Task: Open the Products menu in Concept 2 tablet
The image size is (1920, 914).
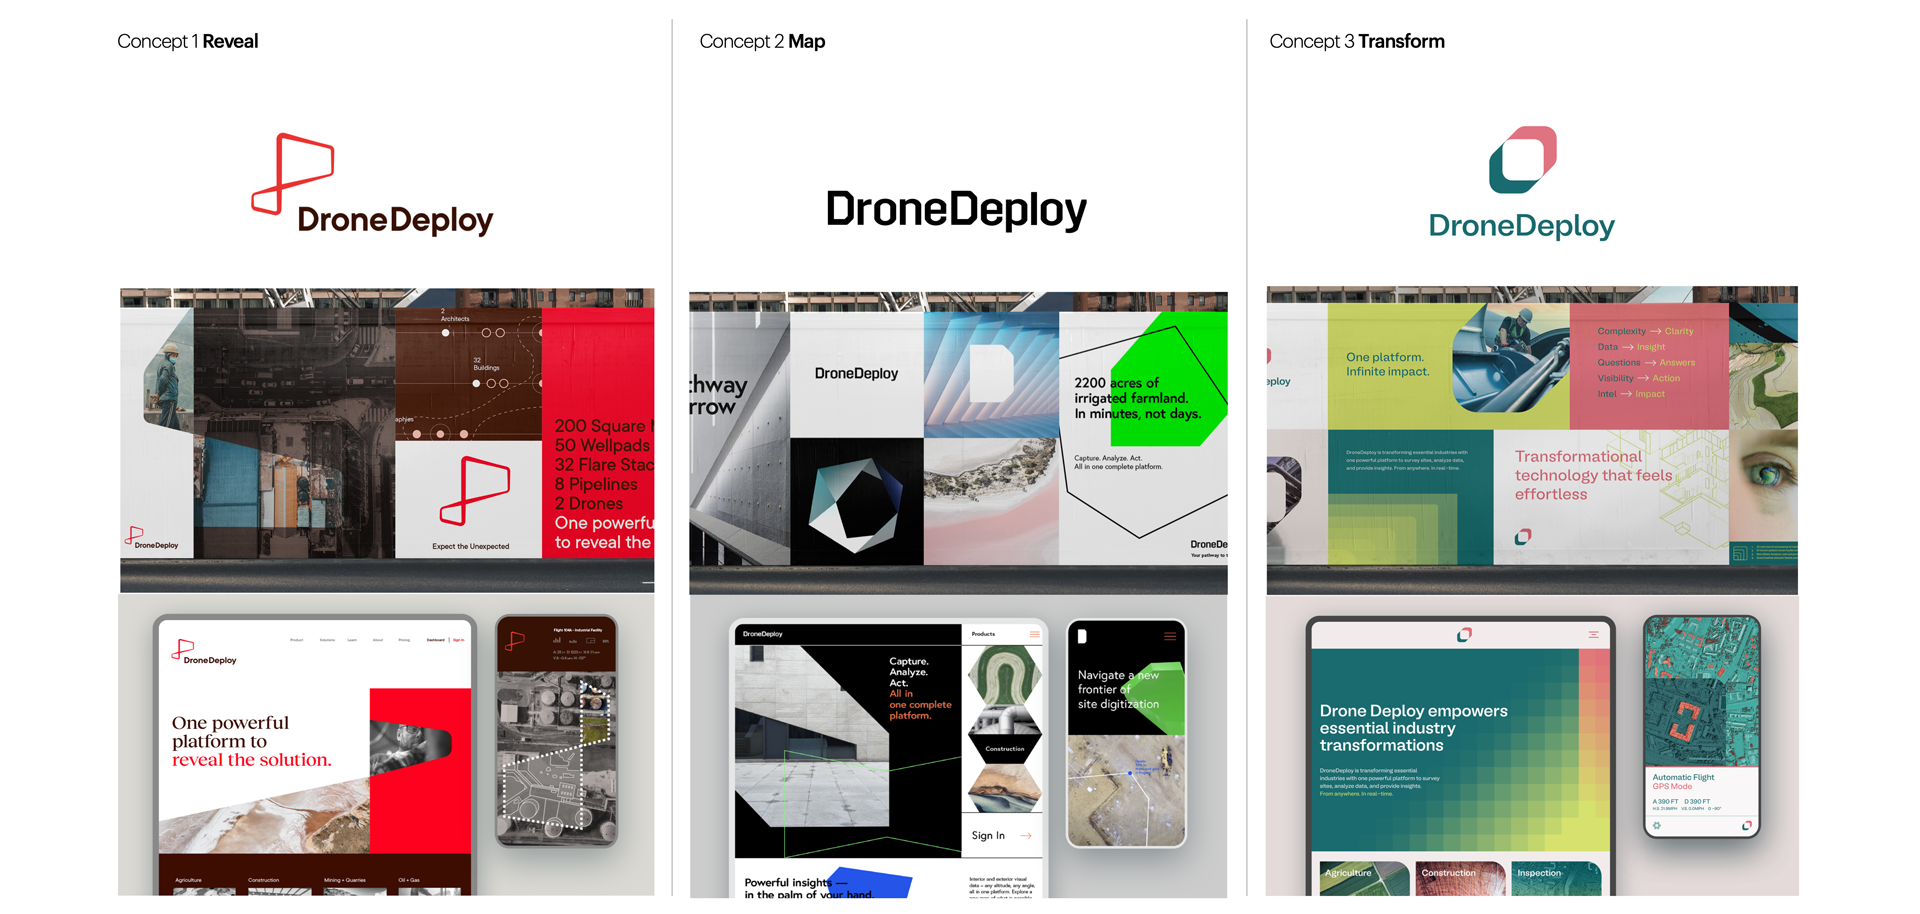Action: pos(983,634)
